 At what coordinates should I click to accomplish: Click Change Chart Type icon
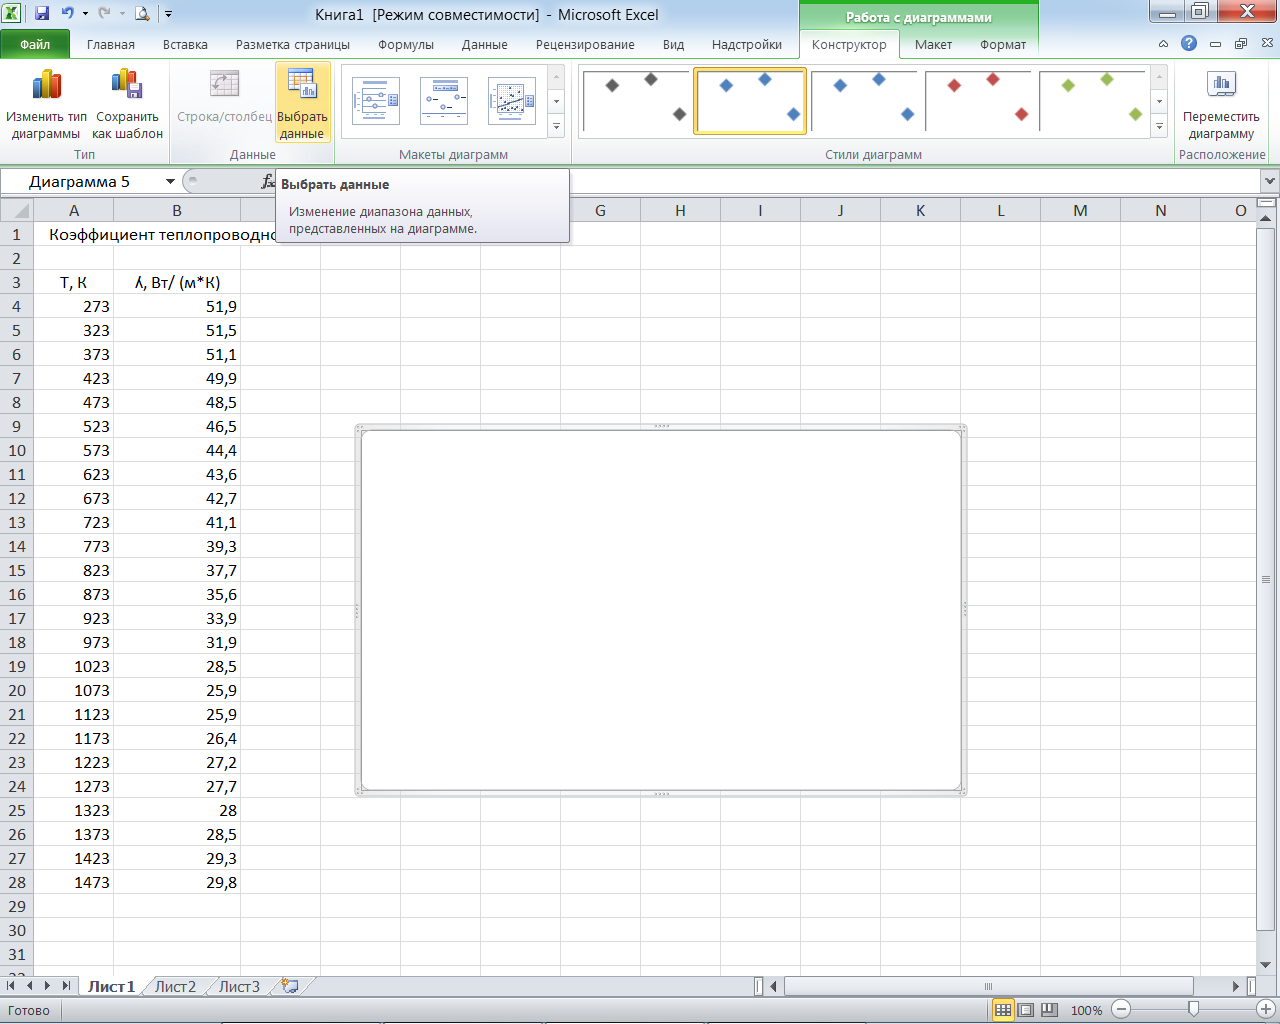click(x=46, y=86)
